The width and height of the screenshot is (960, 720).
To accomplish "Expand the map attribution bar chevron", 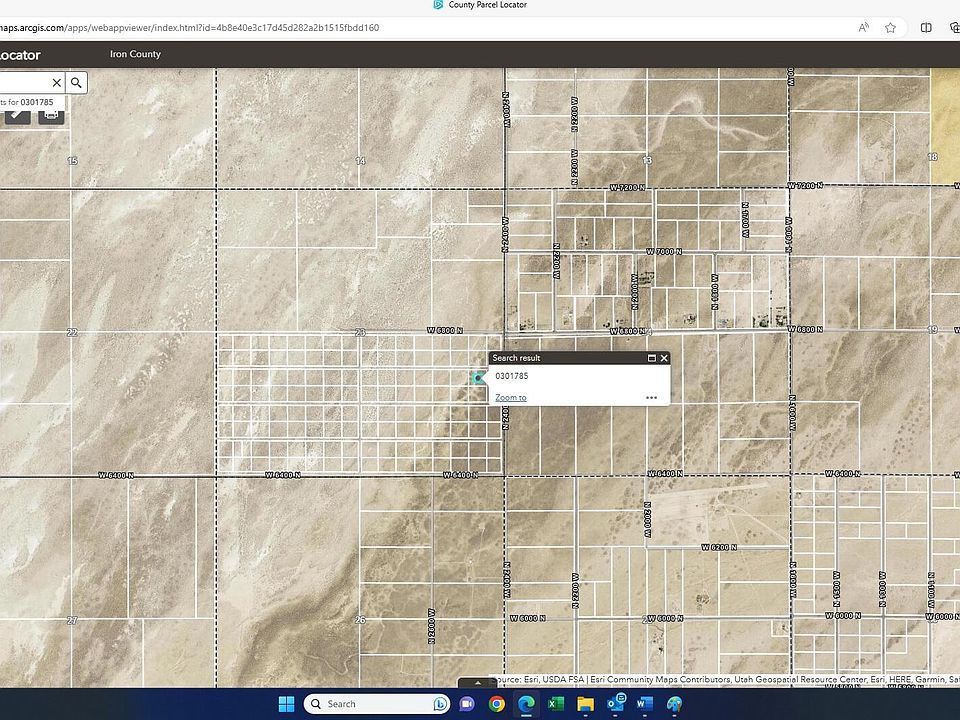I will tap(478, 684).
